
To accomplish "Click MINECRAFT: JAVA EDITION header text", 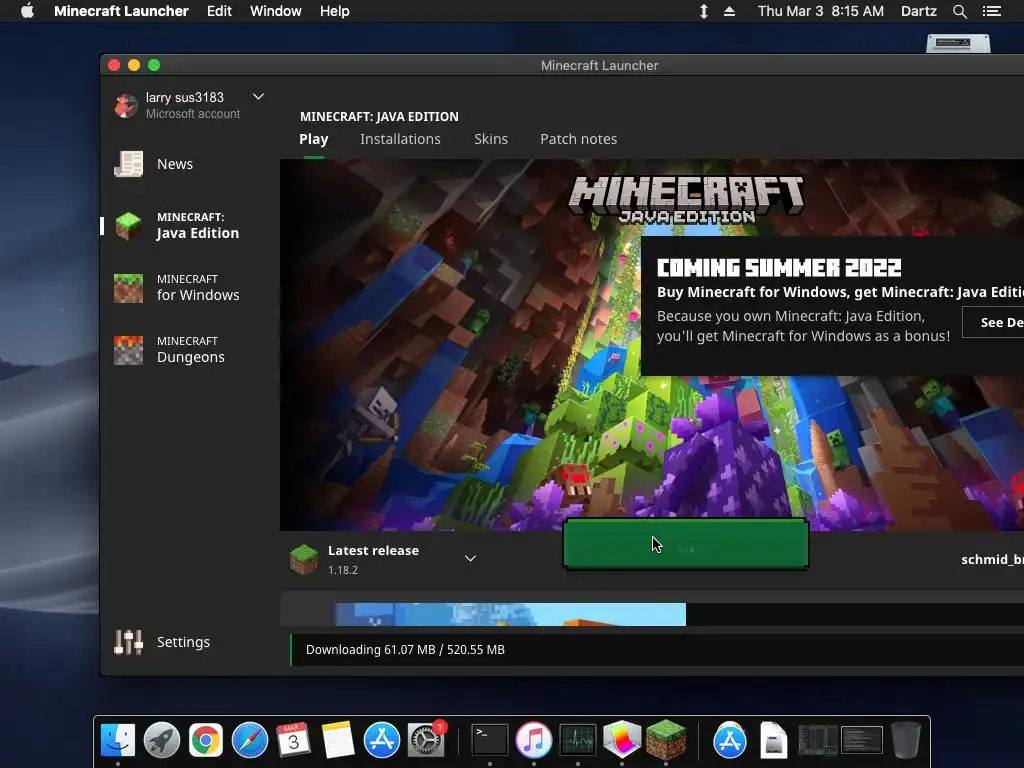I will pyautogui.click(x=379, y=117).
